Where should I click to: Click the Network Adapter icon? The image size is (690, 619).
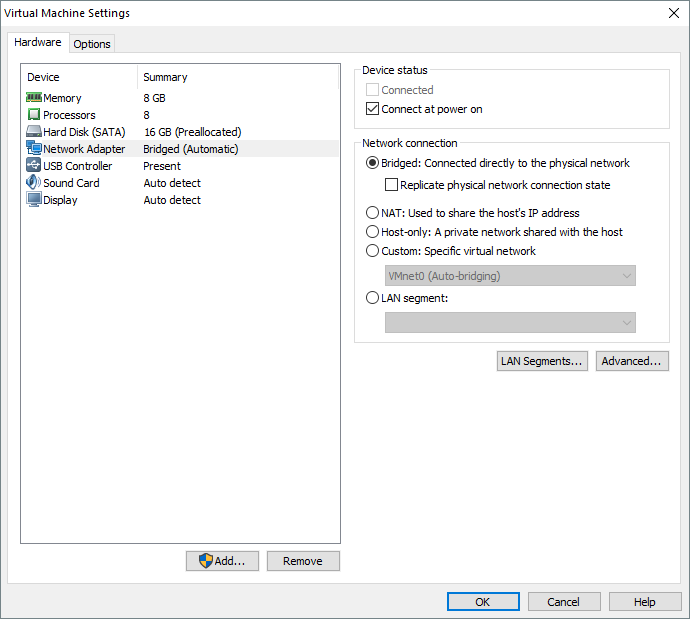pyautogui.click(x=33, y=149)
